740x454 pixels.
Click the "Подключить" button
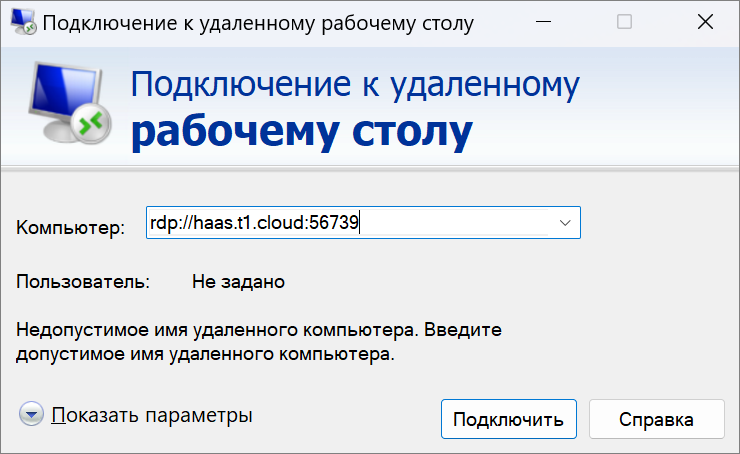pos(509,419)
